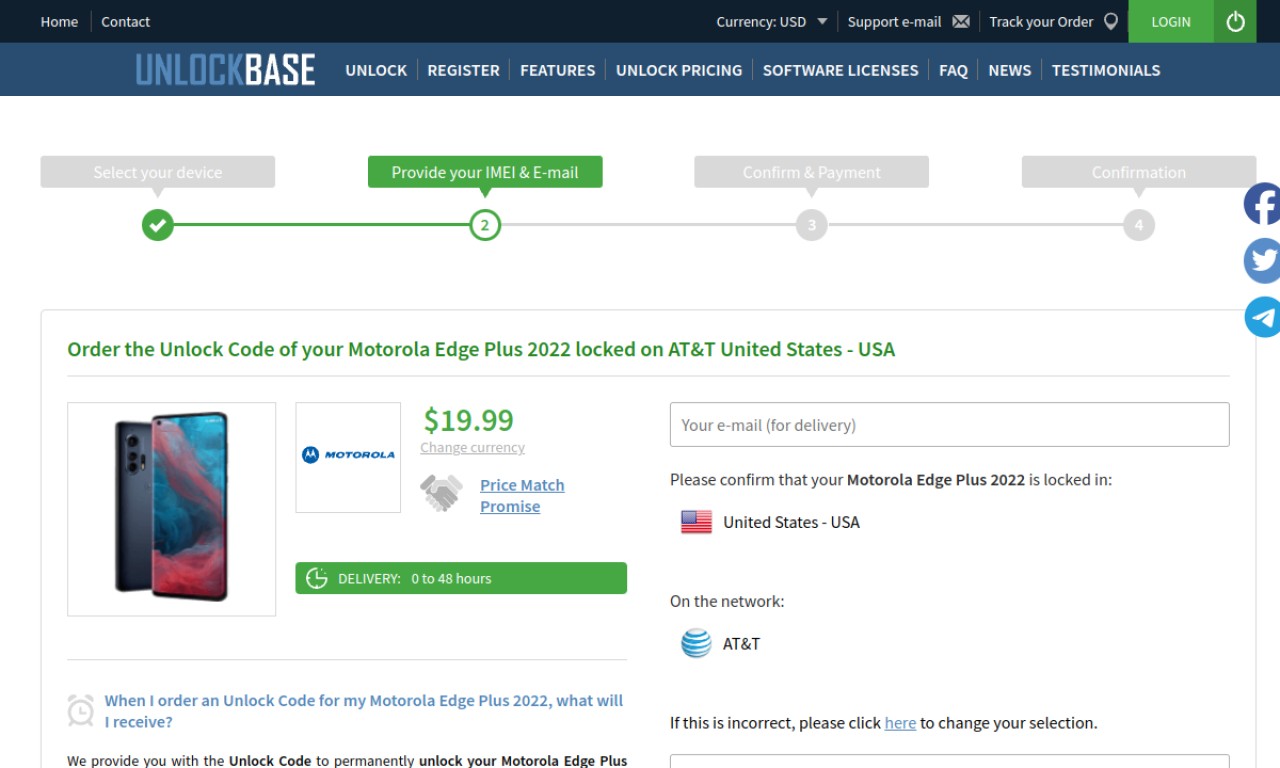Click the green LOGIN button
Screen dimensions: 1280x768
(1171, 21)
